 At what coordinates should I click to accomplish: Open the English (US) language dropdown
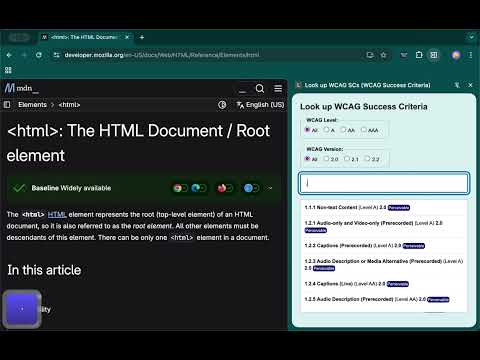point(260,105)
